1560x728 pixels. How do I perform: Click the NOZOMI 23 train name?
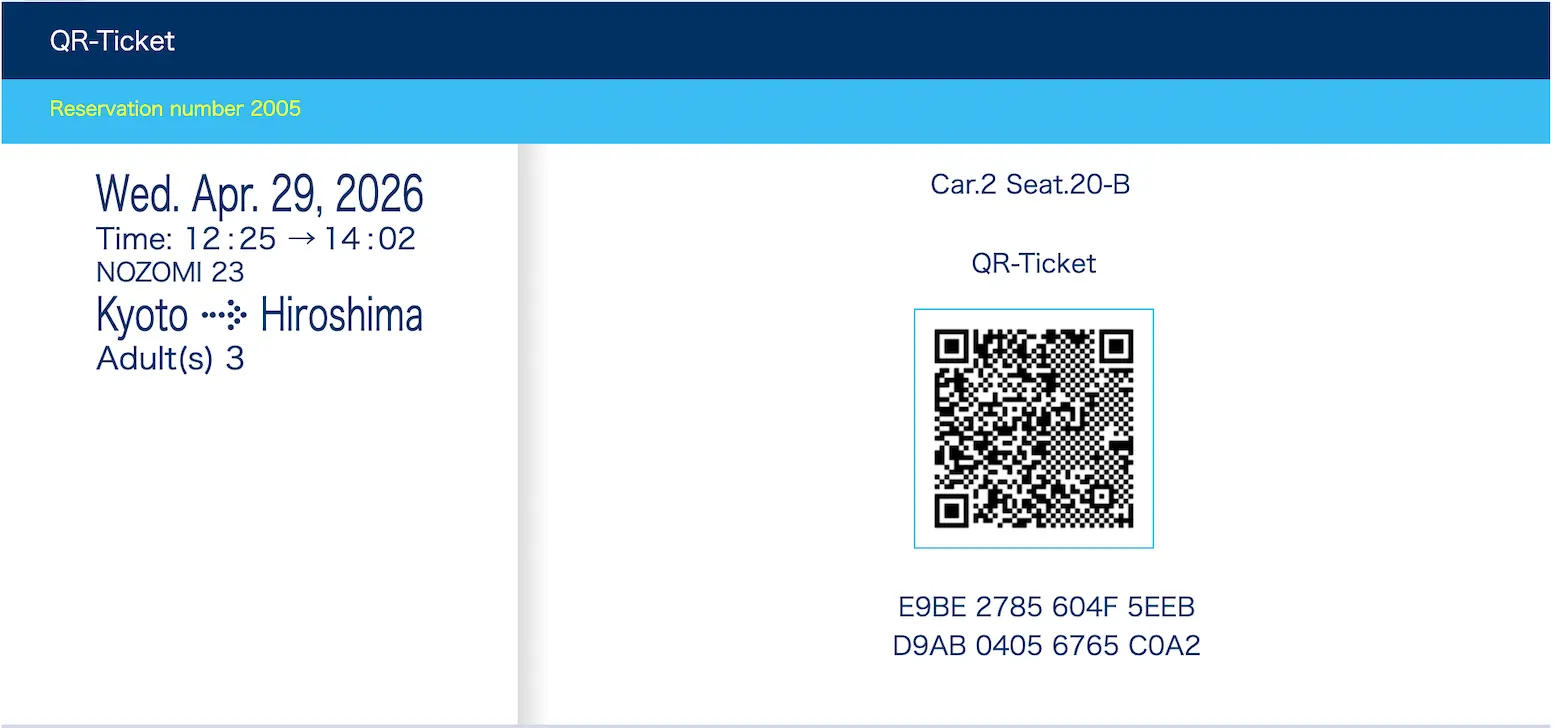tap(170, 272)
